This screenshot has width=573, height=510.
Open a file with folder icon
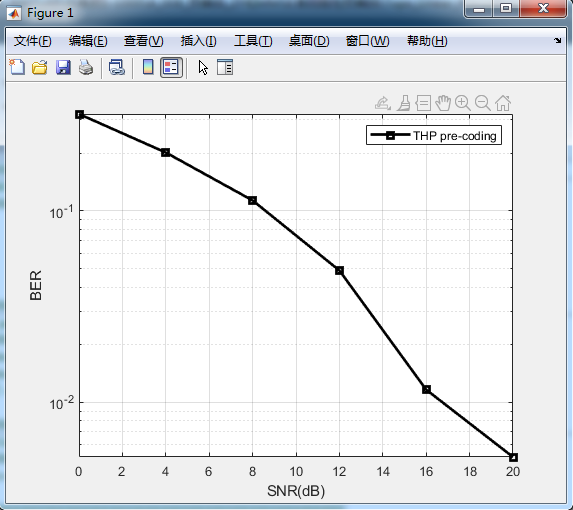[x=39, y=68]
